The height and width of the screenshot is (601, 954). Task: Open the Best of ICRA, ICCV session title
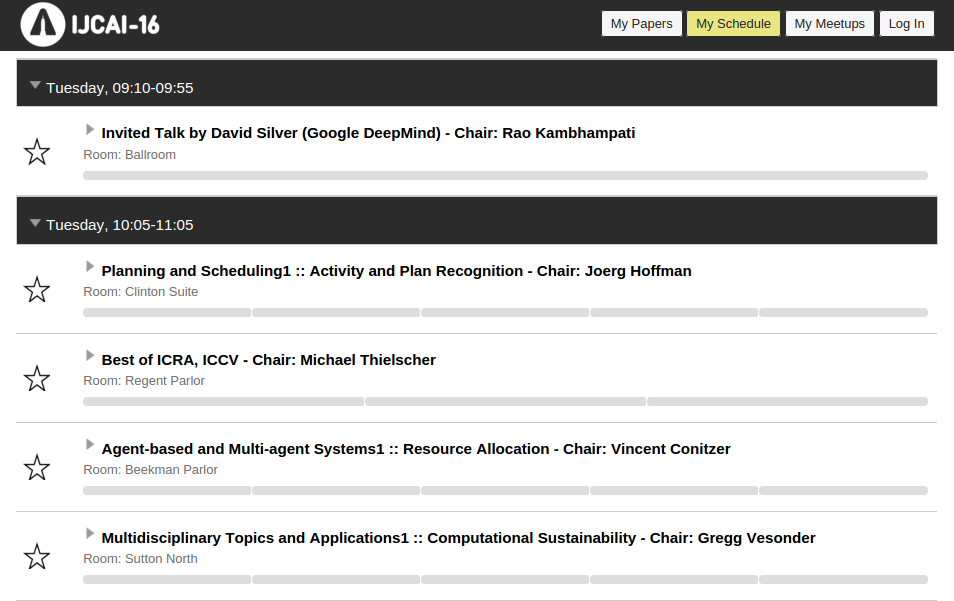(x=268, y=360)
